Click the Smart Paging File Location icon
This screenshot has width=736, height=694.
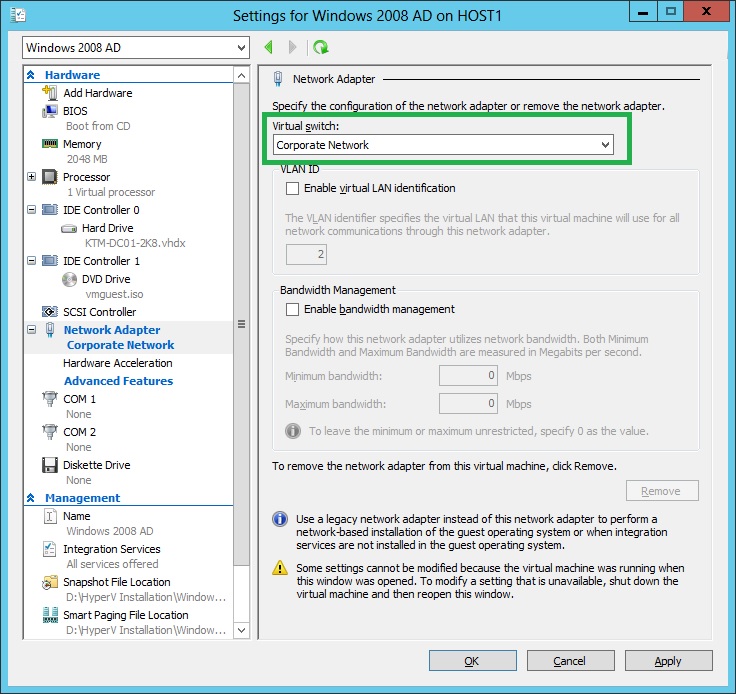(49, 615)
